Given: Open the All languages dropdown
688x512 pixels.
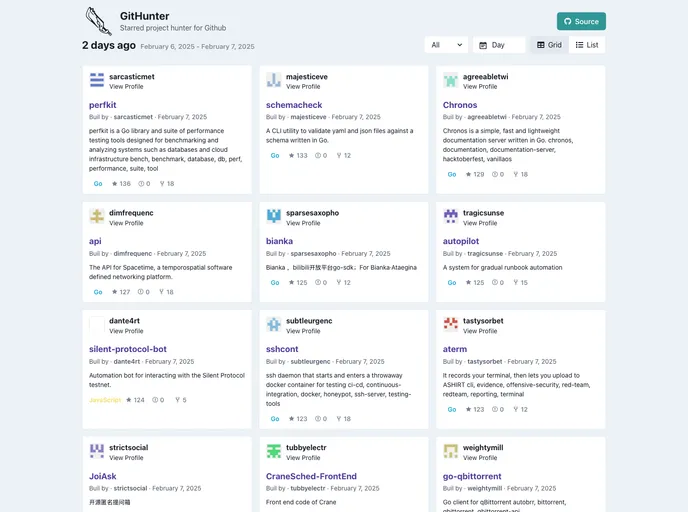Looking at the screenshot, I should 445,45.
